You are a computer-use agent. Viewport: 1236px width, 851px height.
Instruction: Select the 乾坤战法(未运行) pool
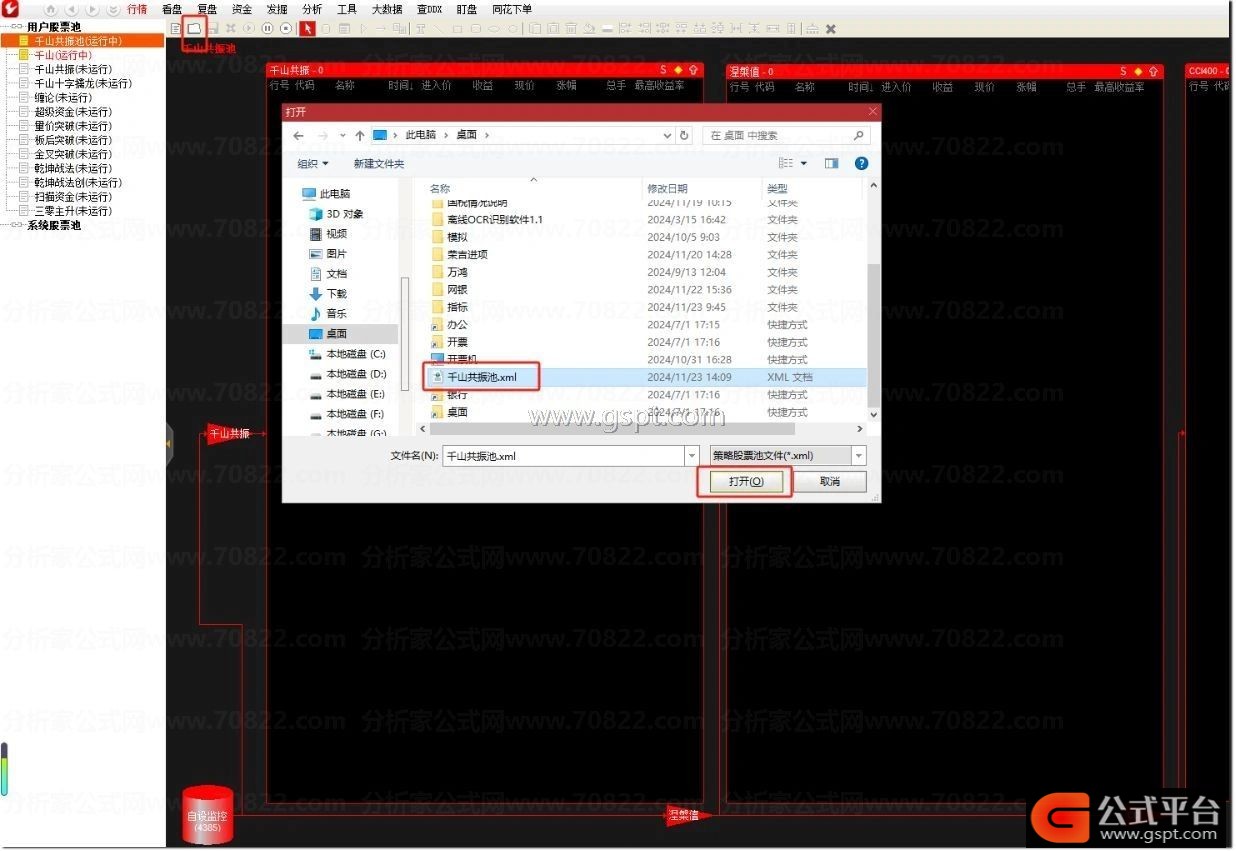point(73,169)
